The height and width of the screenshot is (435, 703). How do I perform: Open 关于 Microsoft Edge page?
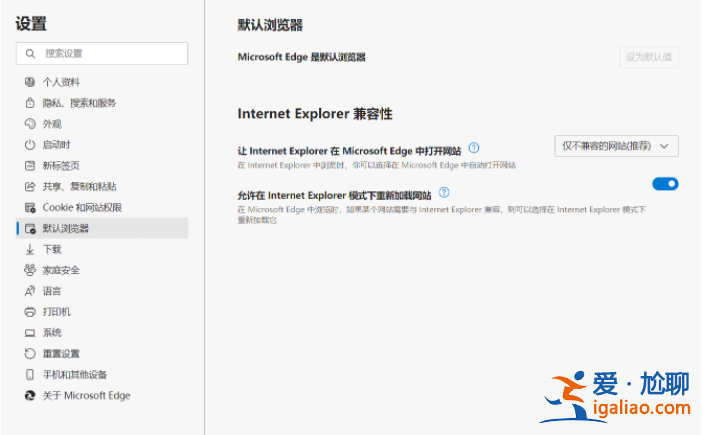(x=102, y=396)
